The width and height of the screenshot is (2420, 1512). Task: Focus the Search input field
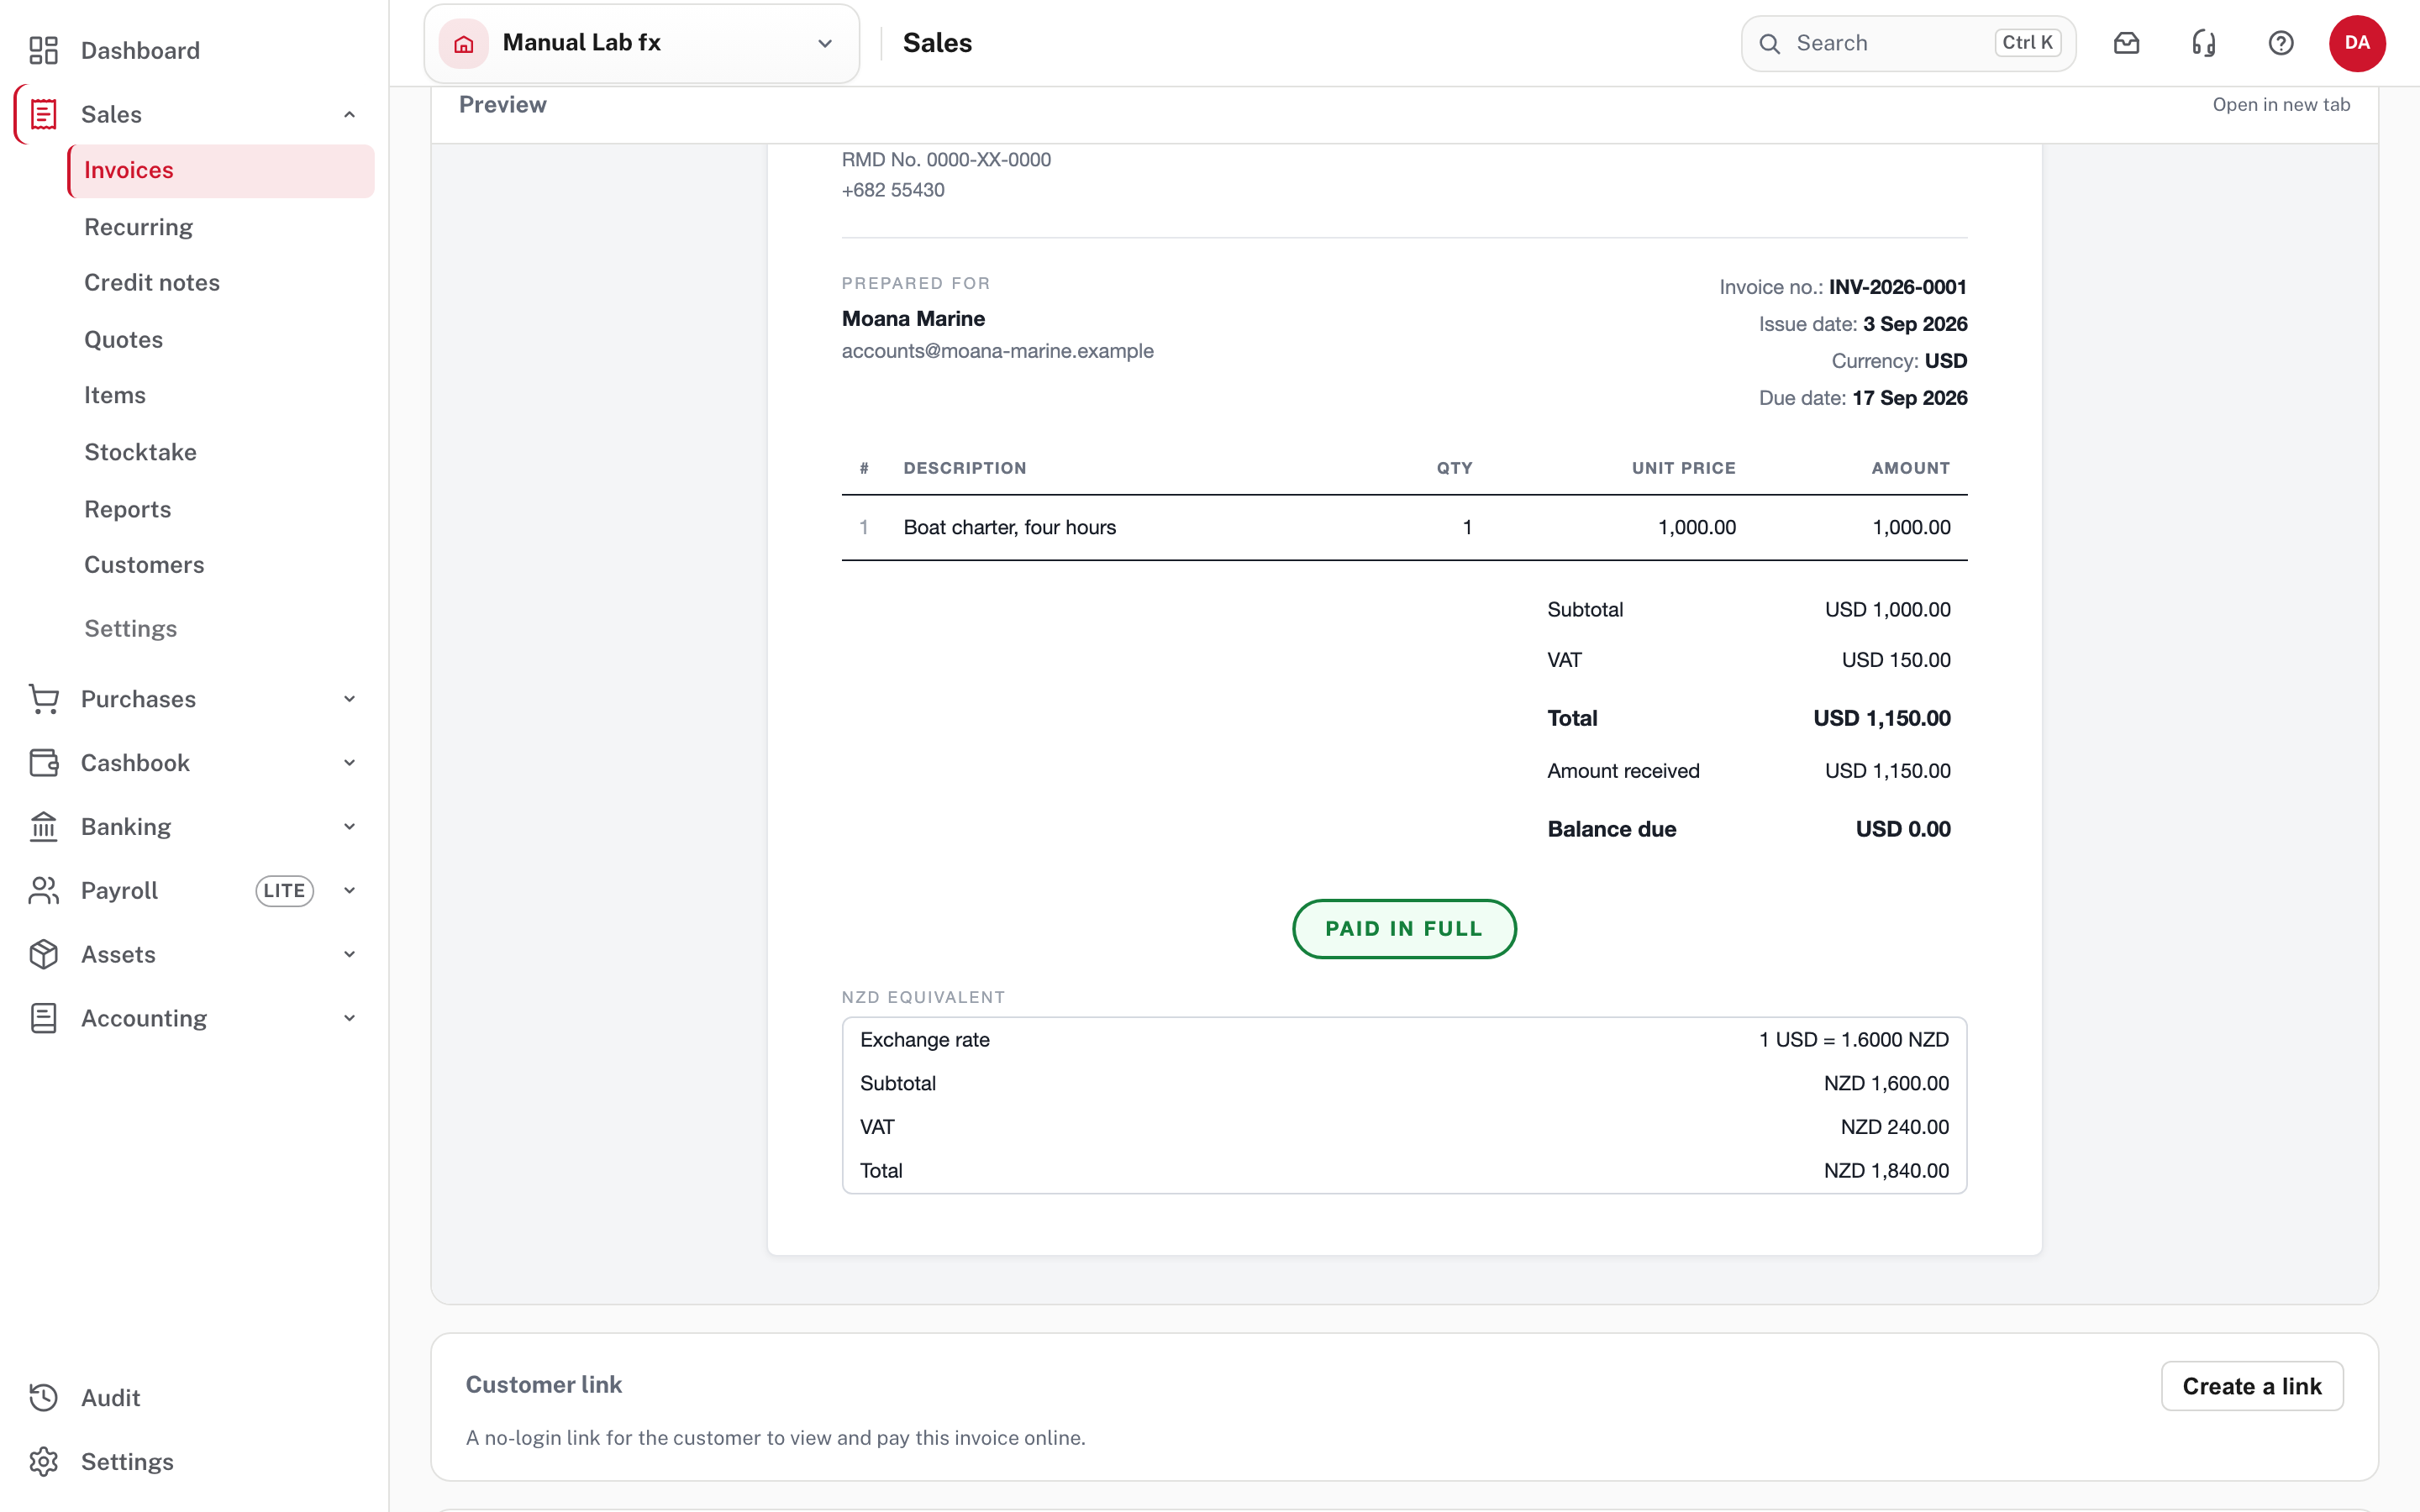1908,44
